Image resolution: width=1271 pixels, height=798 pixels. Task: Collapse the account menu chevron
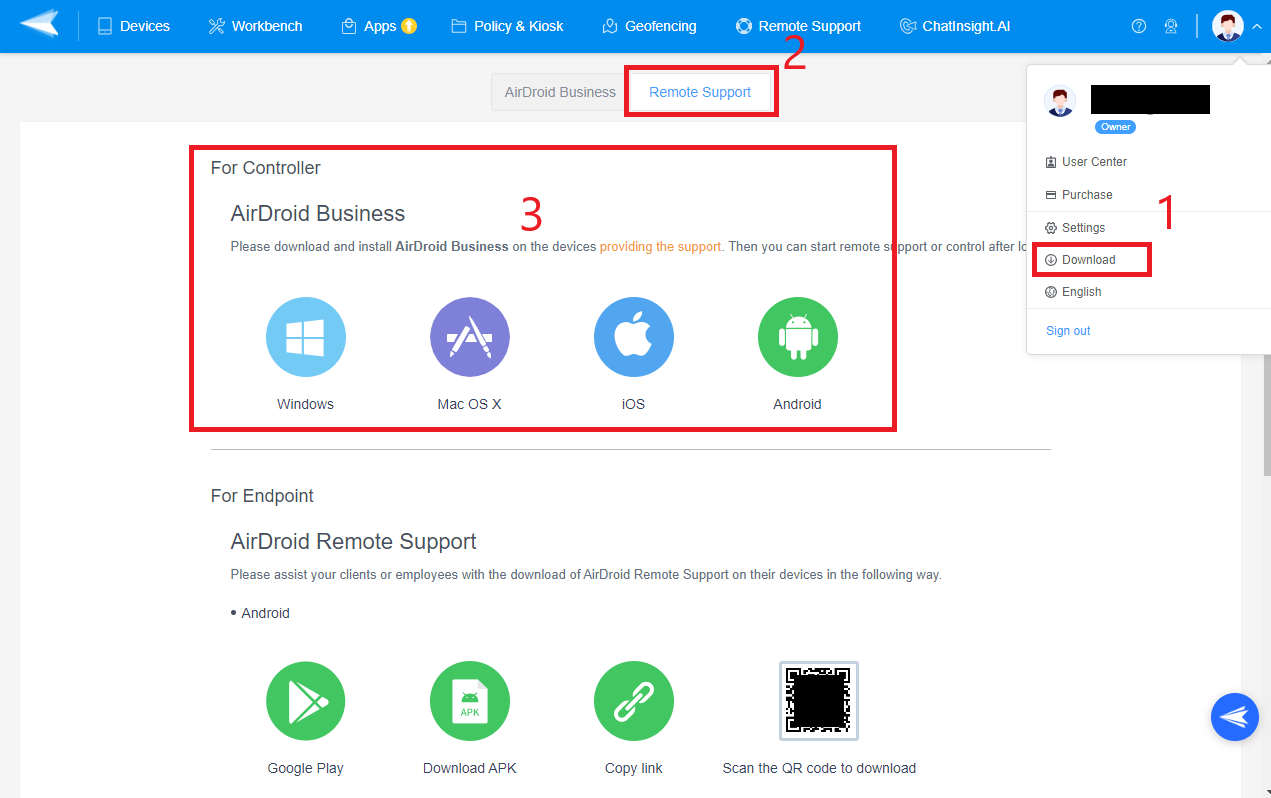pos(1257,27)
